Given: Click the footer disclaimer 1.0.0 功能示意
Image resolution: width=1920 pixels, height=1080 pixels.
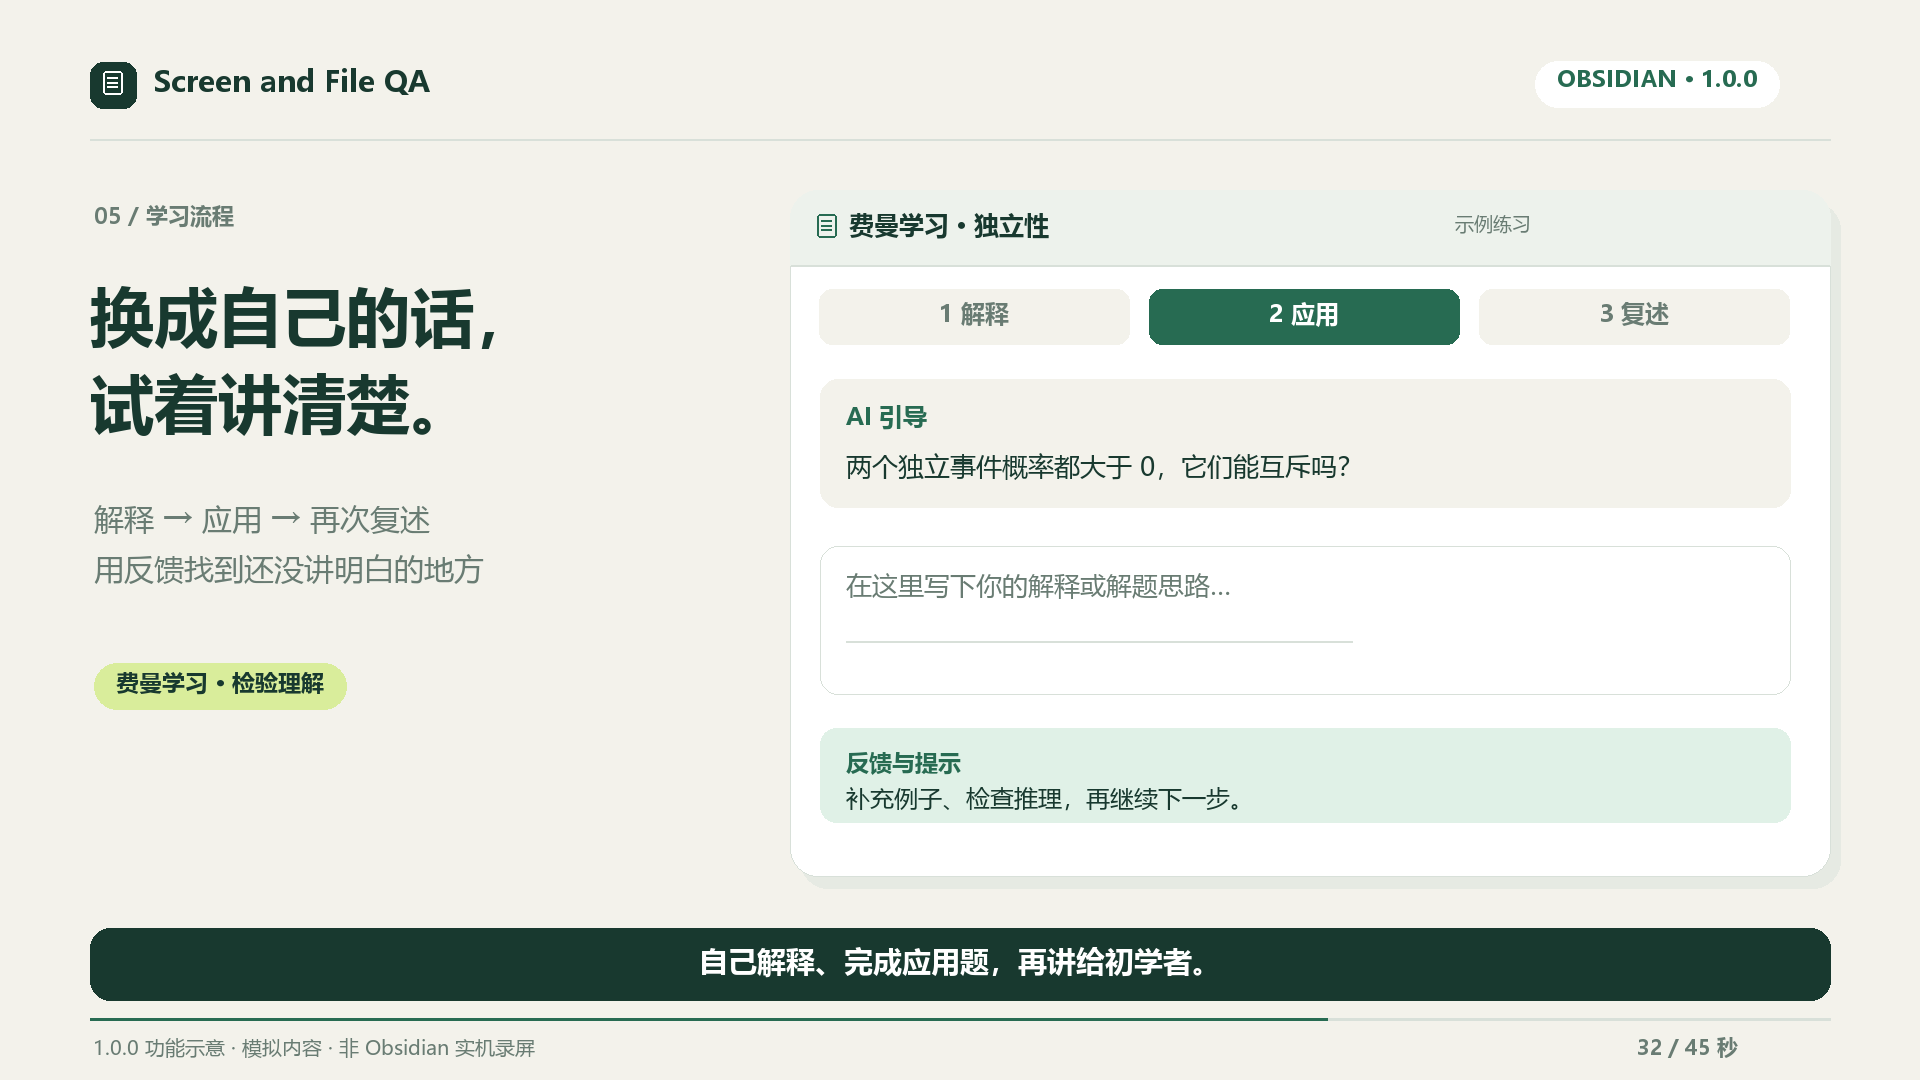Looking at the screenshot, I should 314,1048.
